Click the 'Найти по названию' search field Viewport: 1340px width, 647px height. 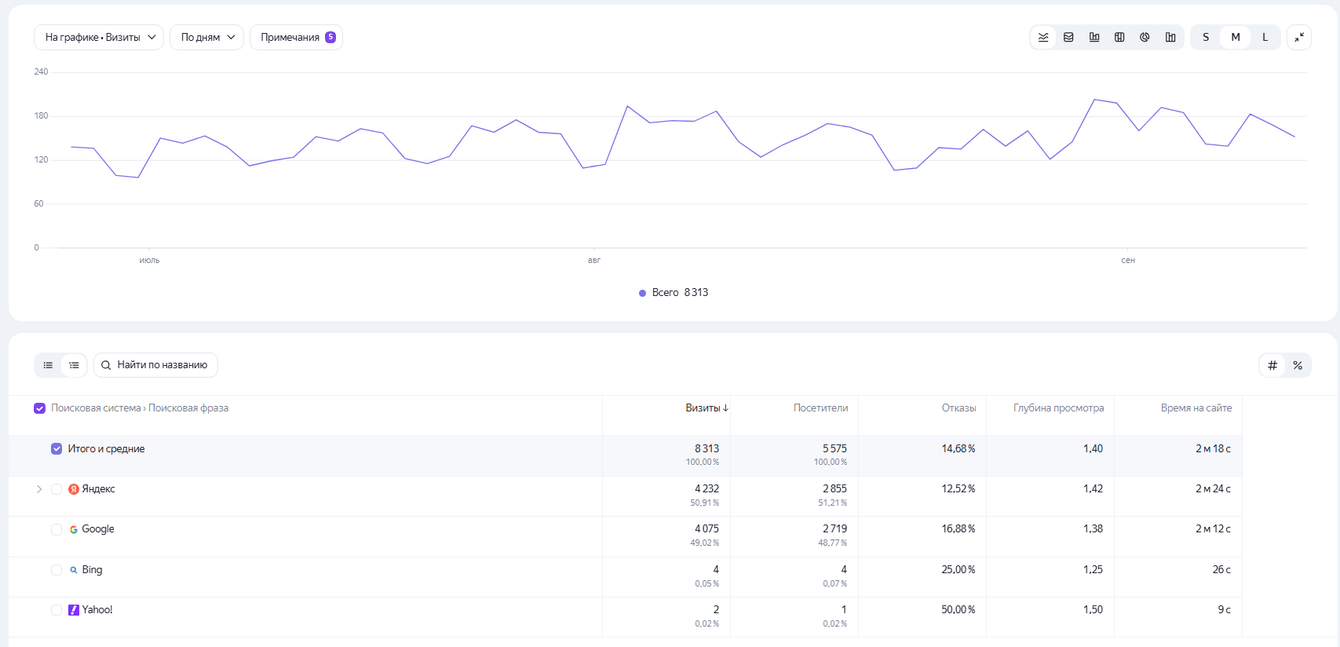156,365
